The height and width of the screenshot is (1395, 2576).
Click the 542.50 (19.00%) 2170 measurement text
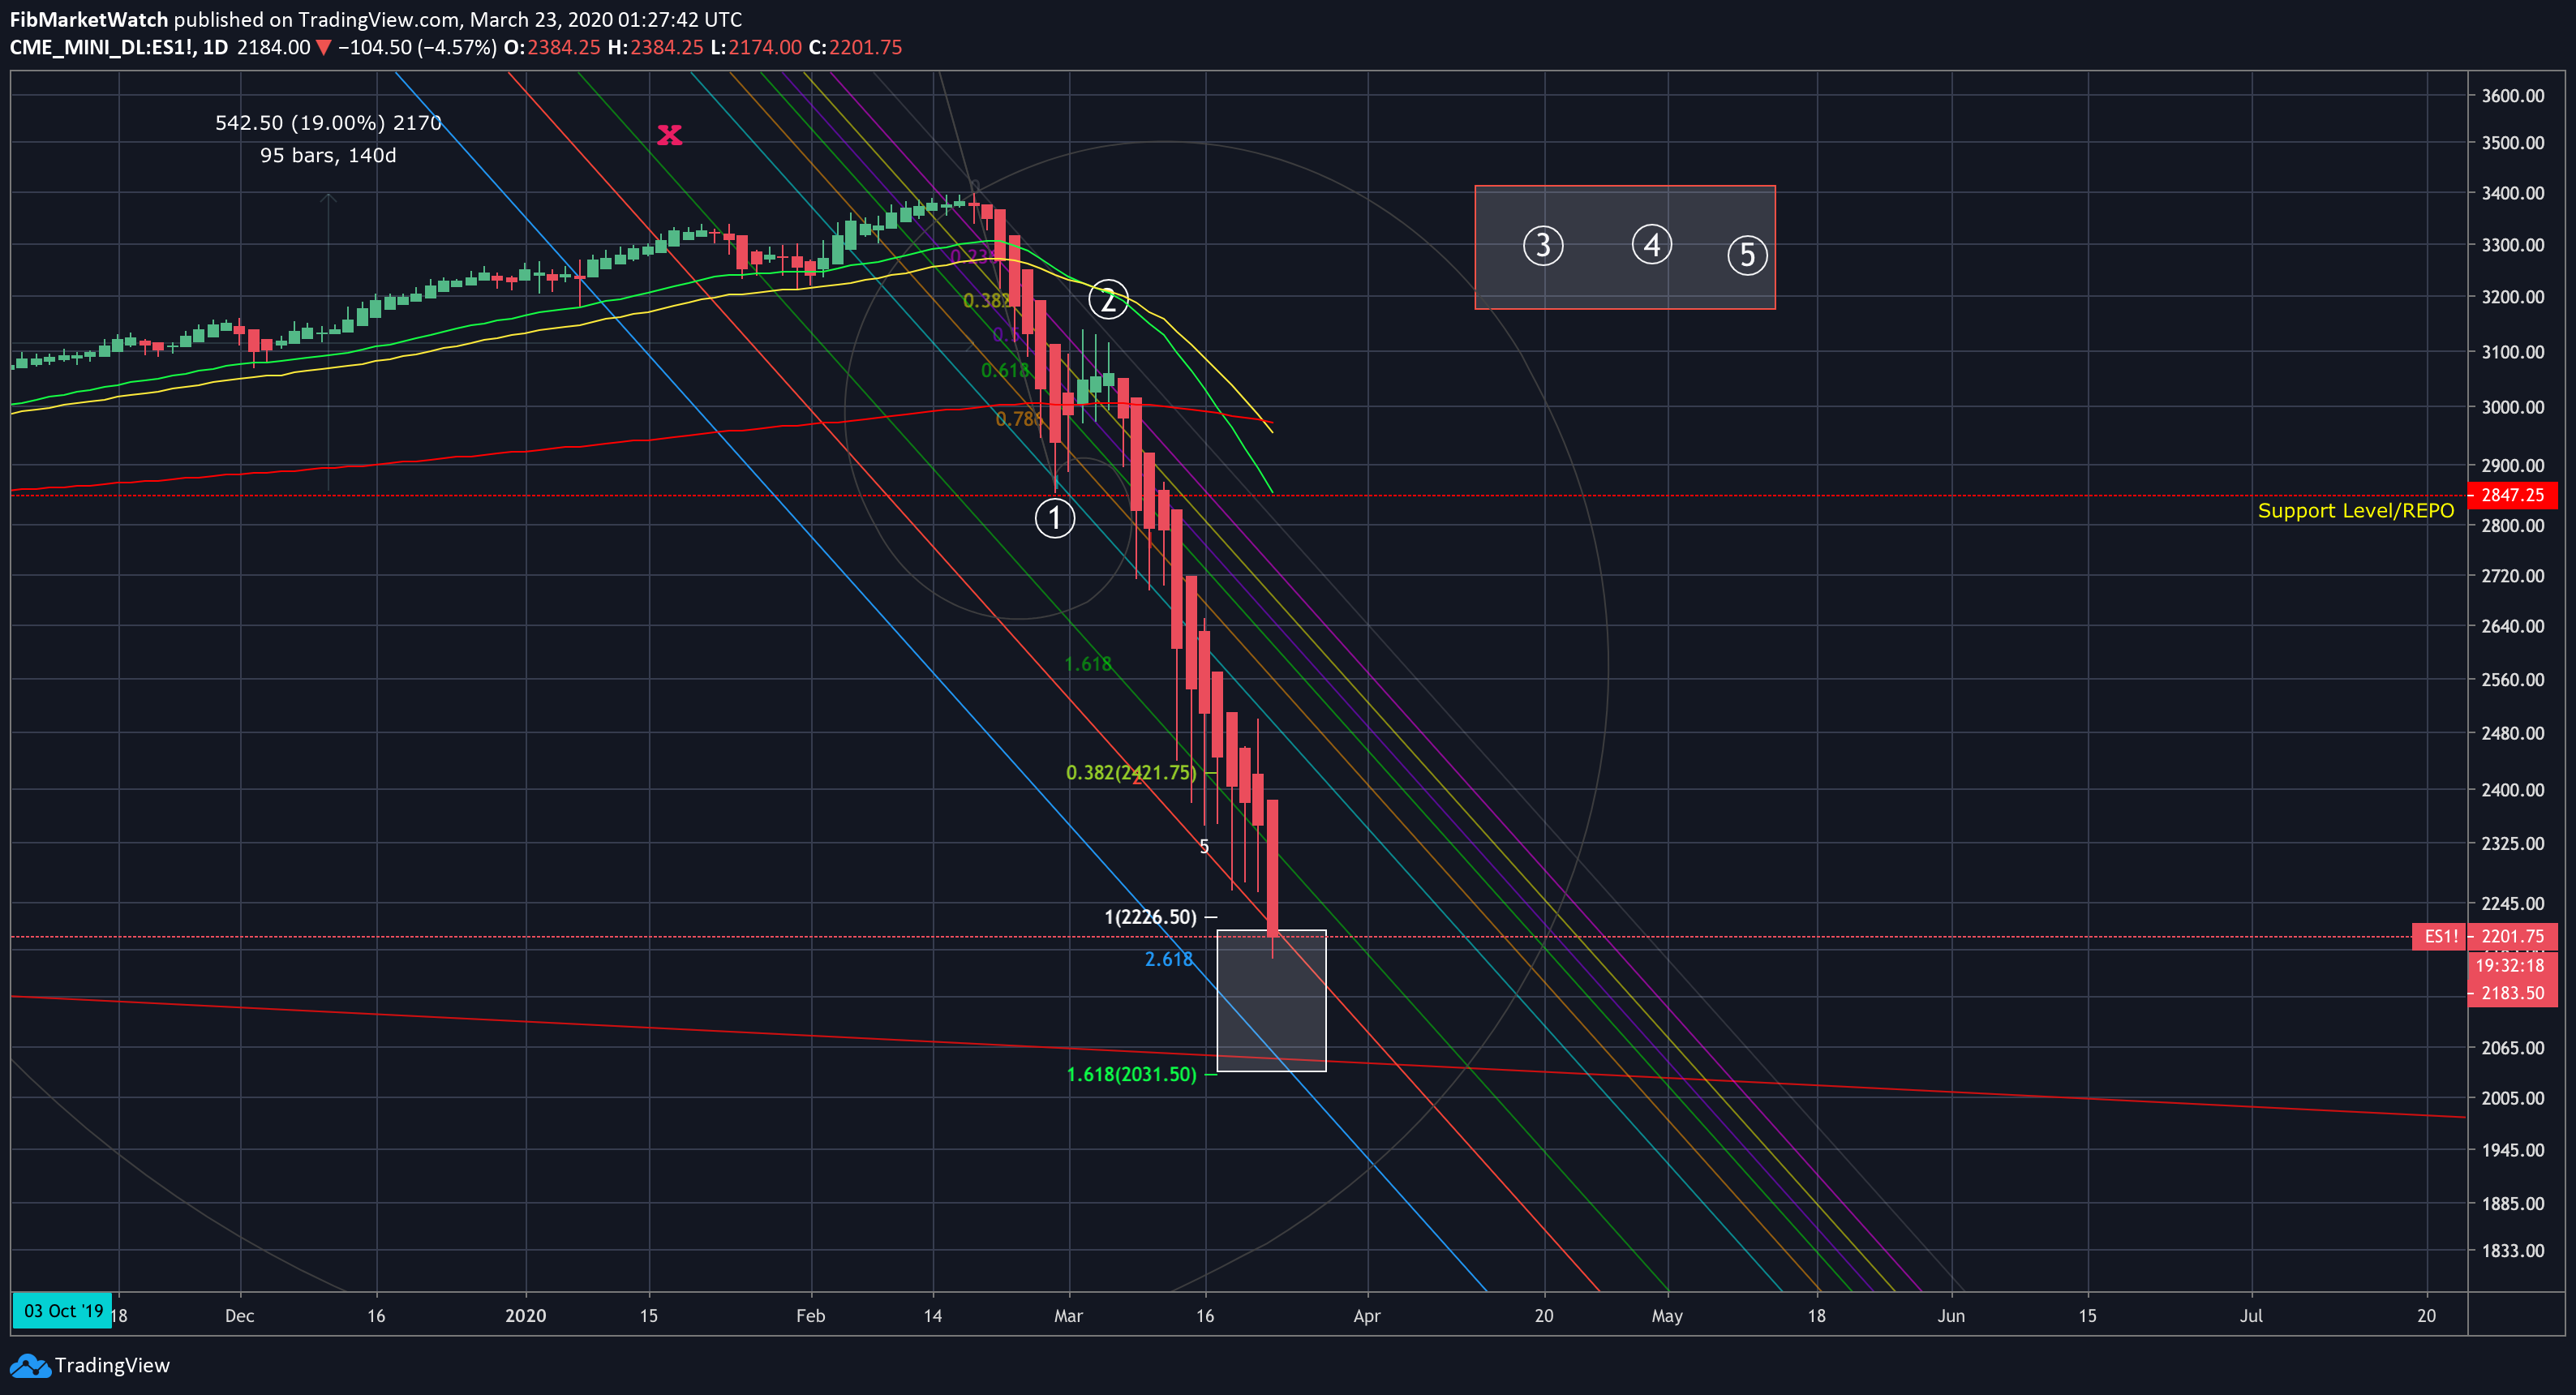tap(328, 123)
